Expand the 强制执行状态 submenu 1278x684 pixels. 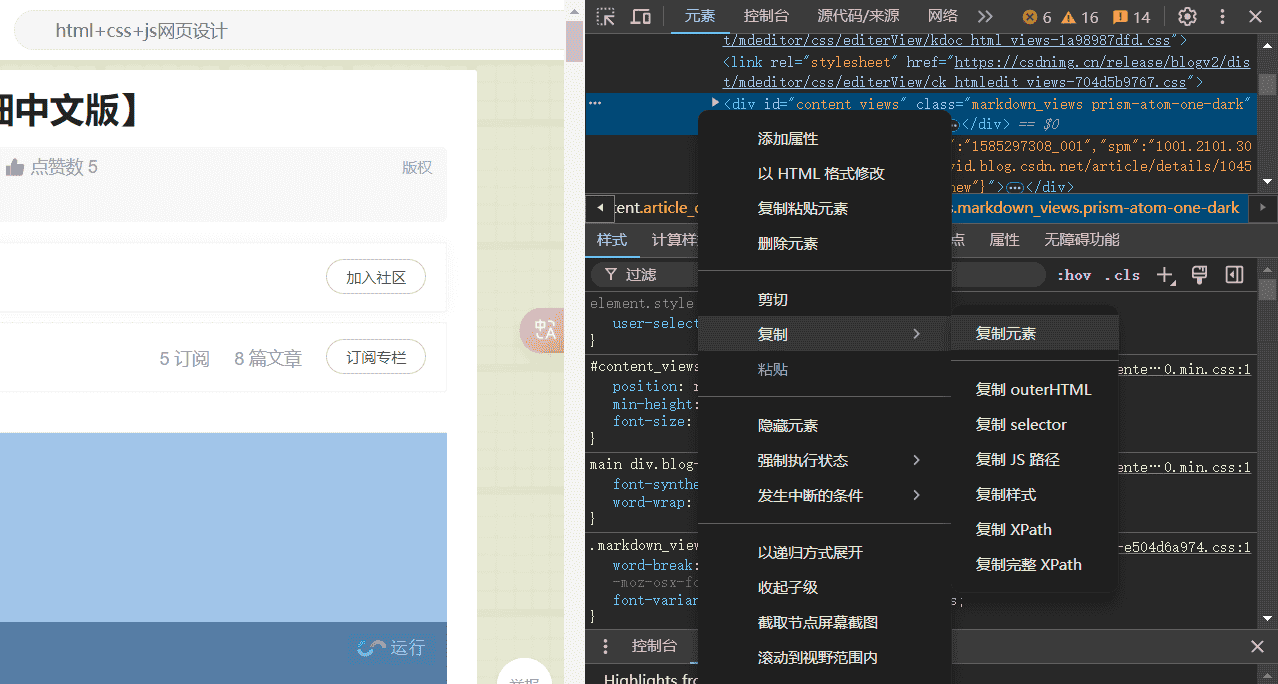click(x=802, y=460)
